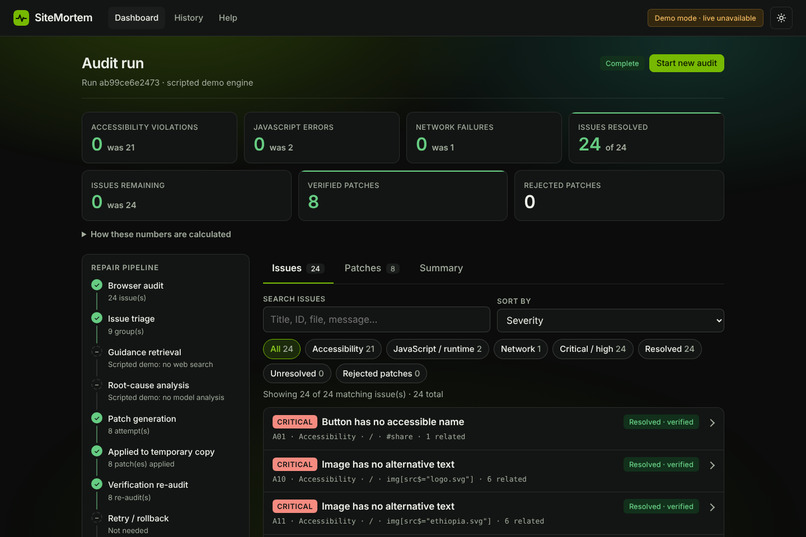Click Resolved verified badge on A01 row
This screenshot has height=537, width=806.
pos(661,422)
